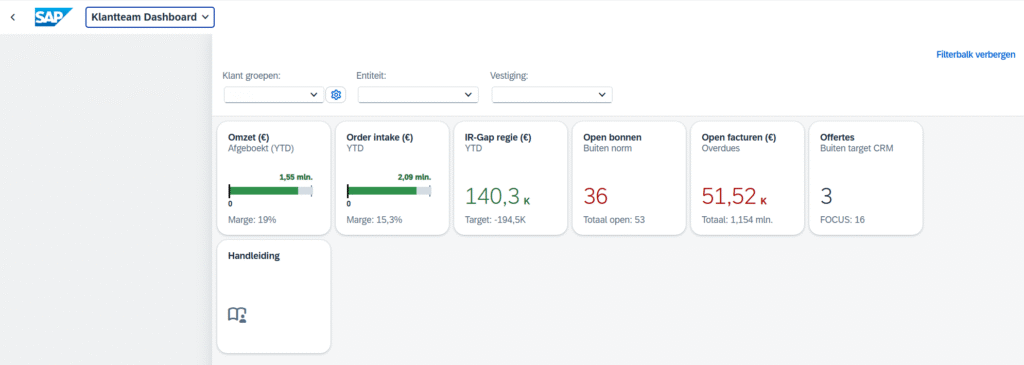1024x365 pixels.
Task: Click the SAP logo
Action: (x=54, y=17)
